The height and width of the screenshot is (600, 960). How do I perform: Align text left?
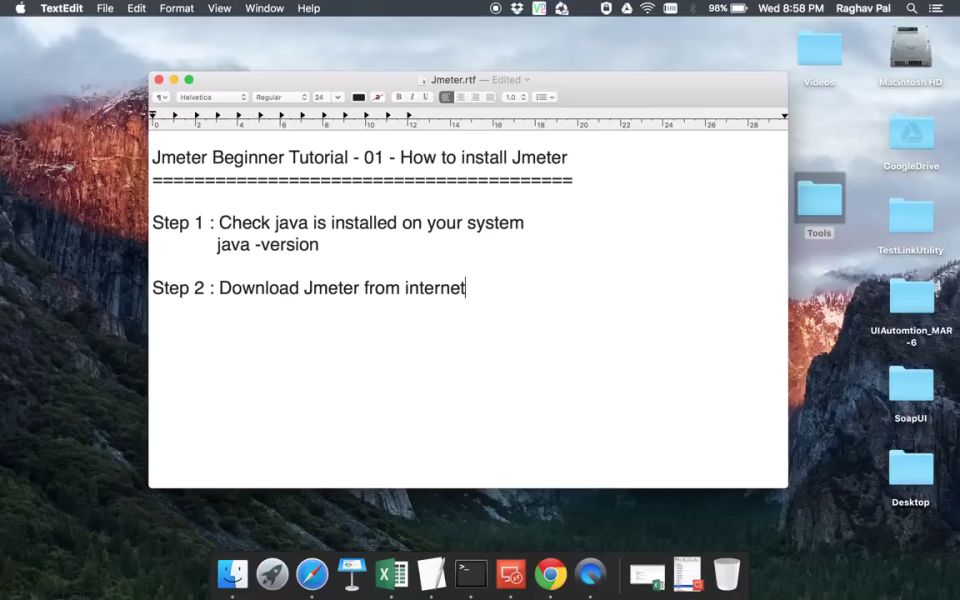[446, 97]
